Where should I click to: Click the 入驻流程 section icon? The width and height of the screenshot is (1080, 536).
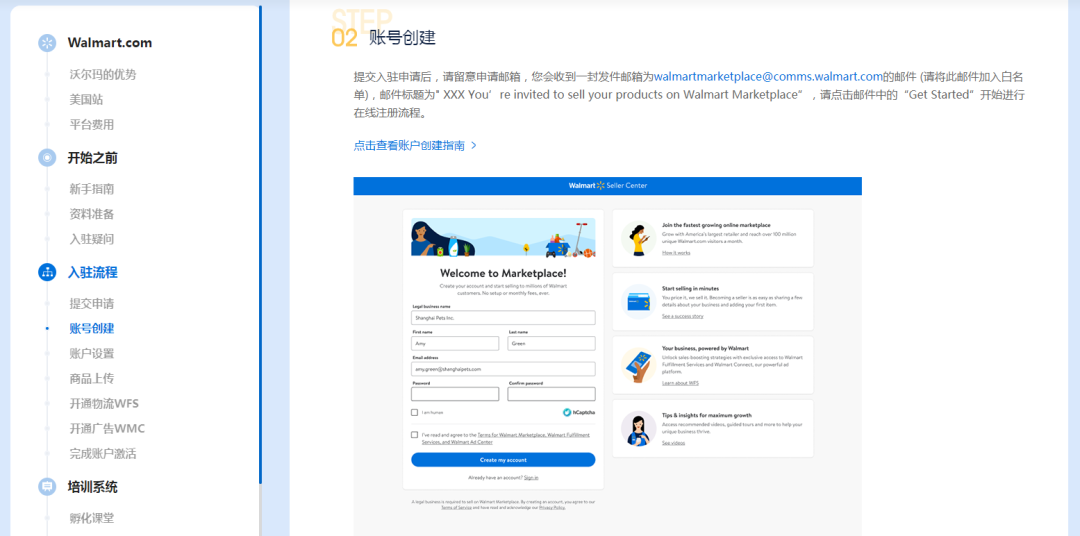click(x=47, y=272)
